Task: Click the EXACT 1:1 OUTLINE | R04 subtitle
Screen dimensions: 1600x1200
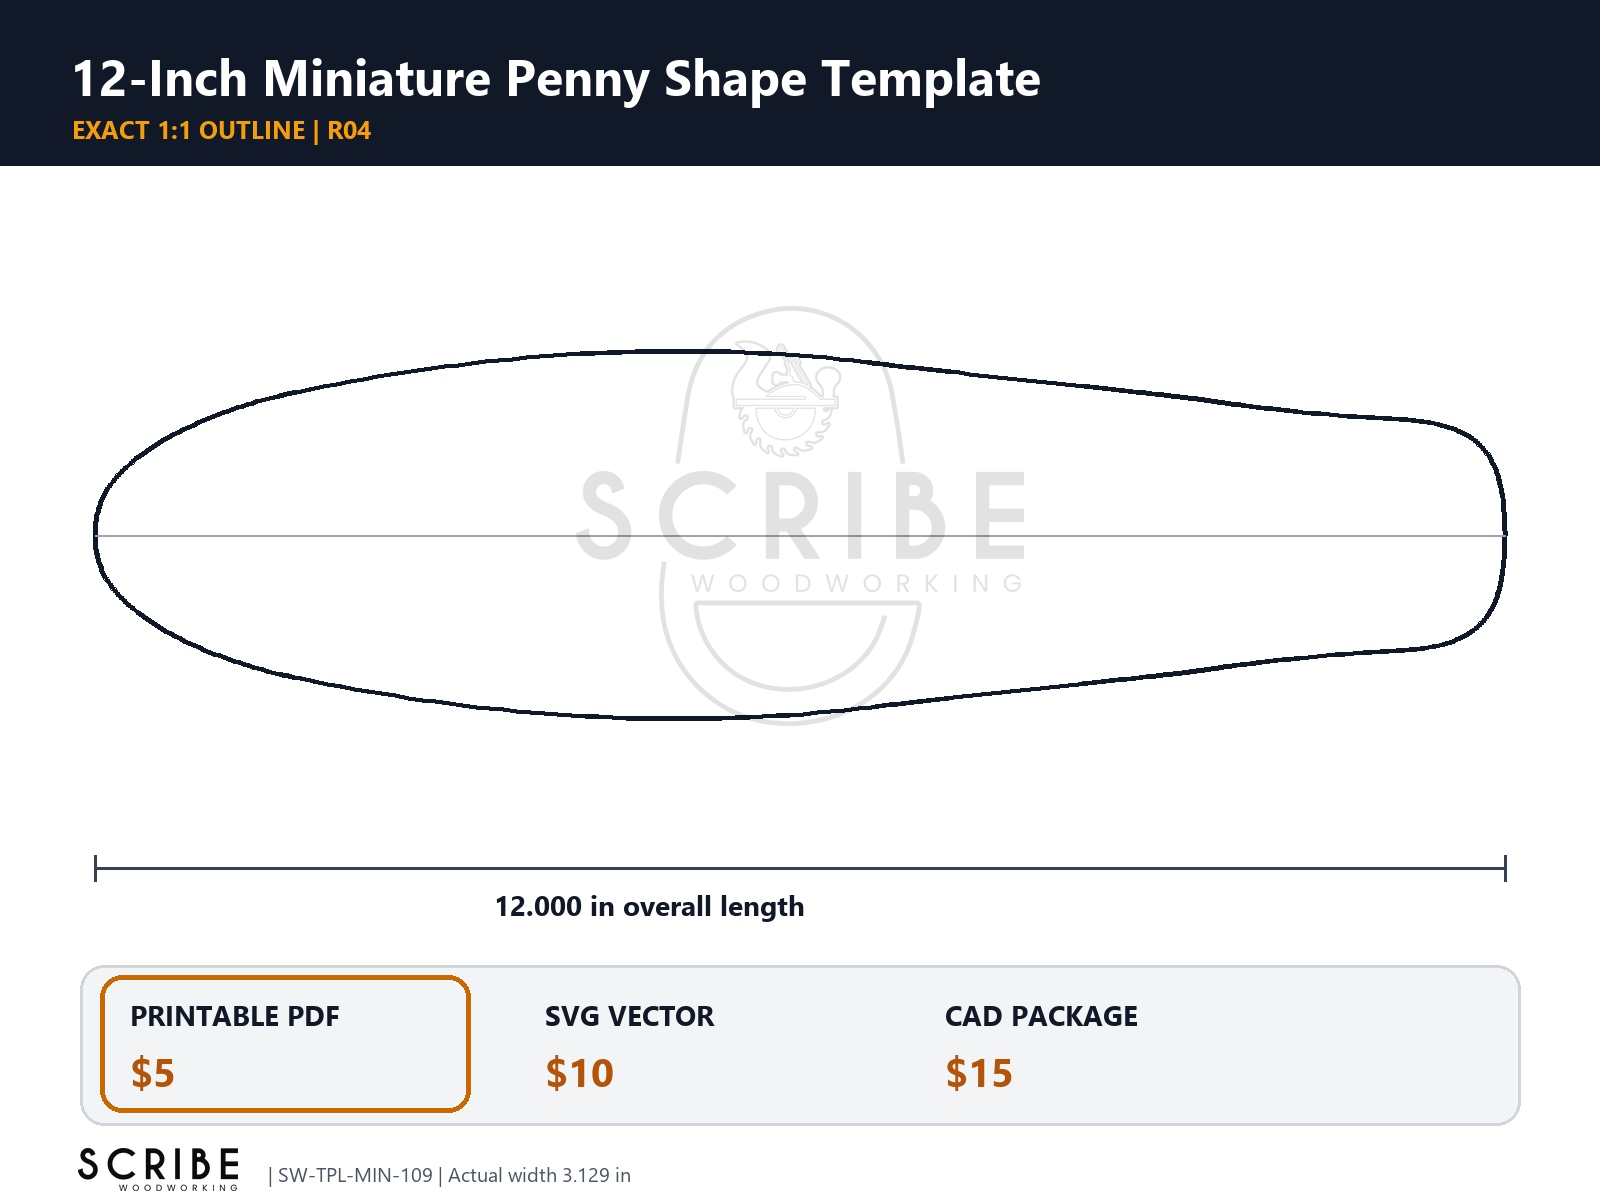Action: [x=222, y=131]
